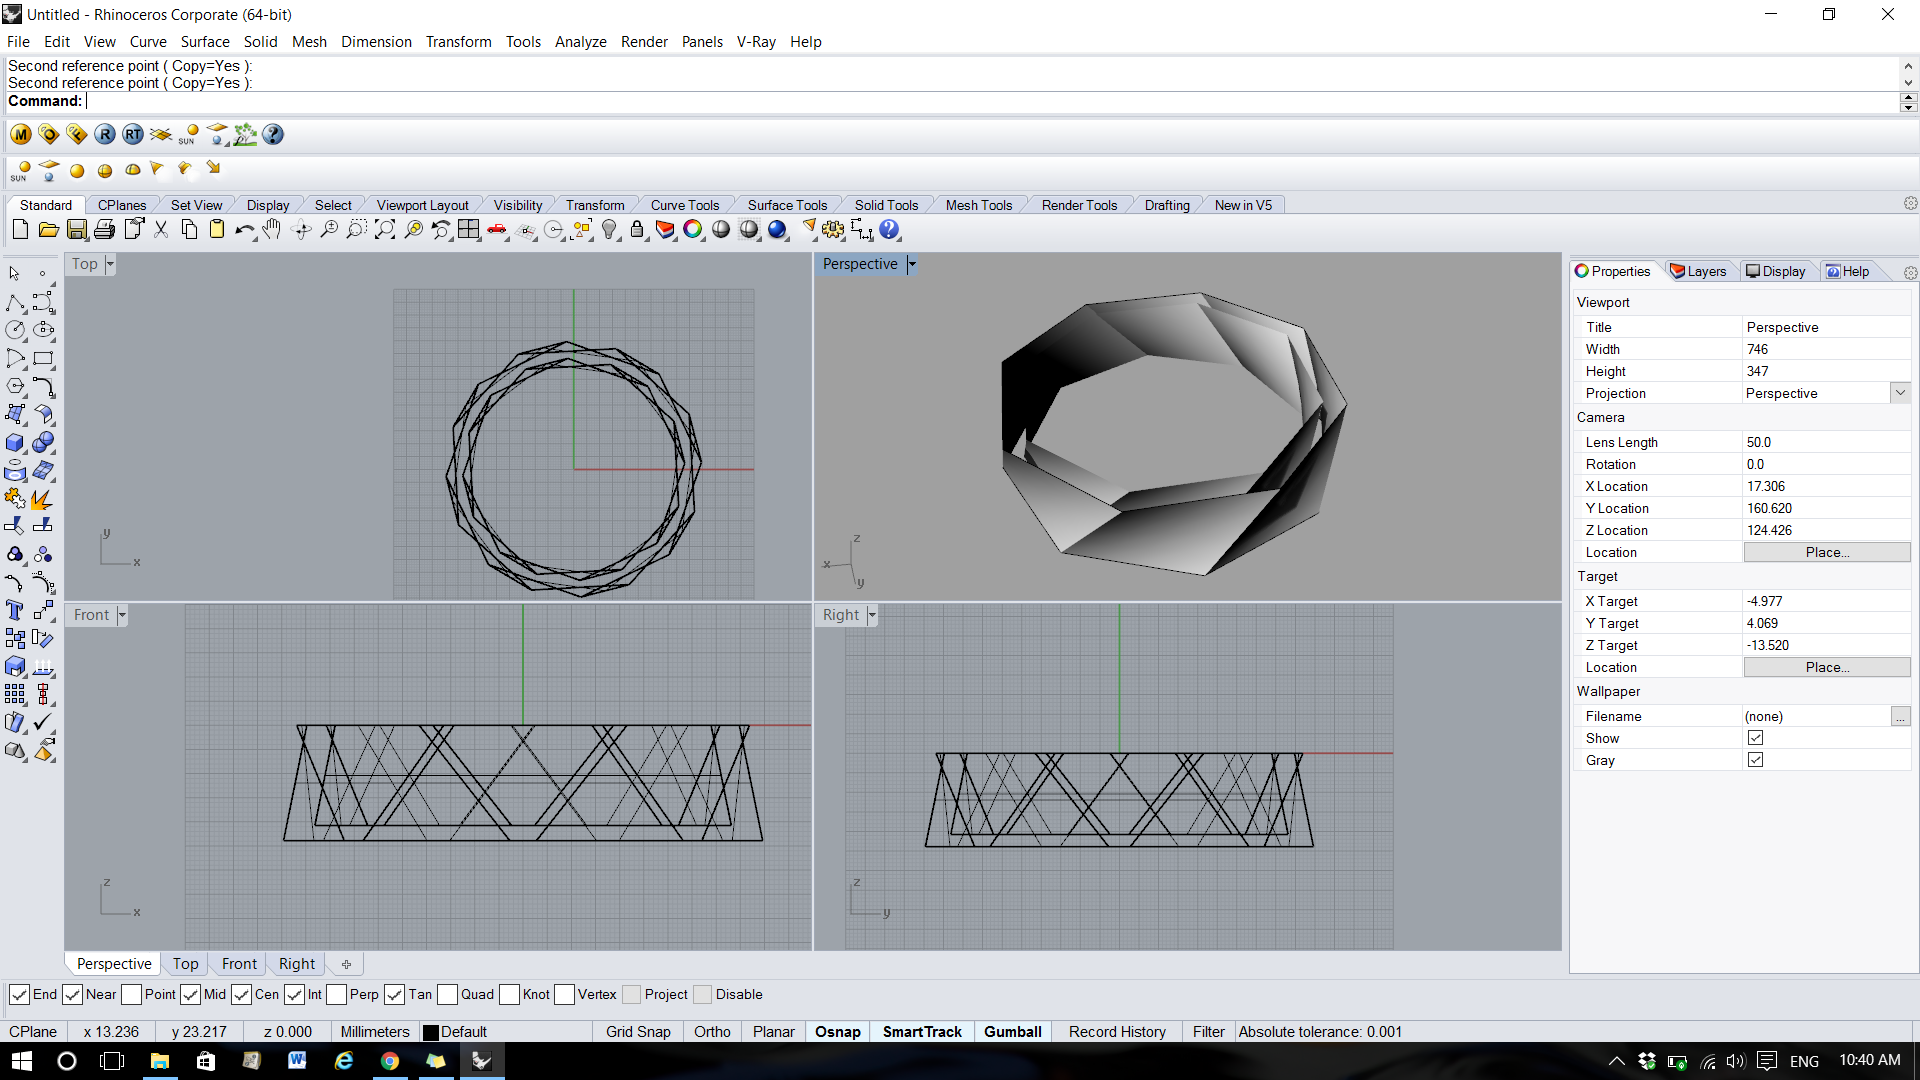
Task: Click the Paste clipboard icon
Action: coord(217,230)
